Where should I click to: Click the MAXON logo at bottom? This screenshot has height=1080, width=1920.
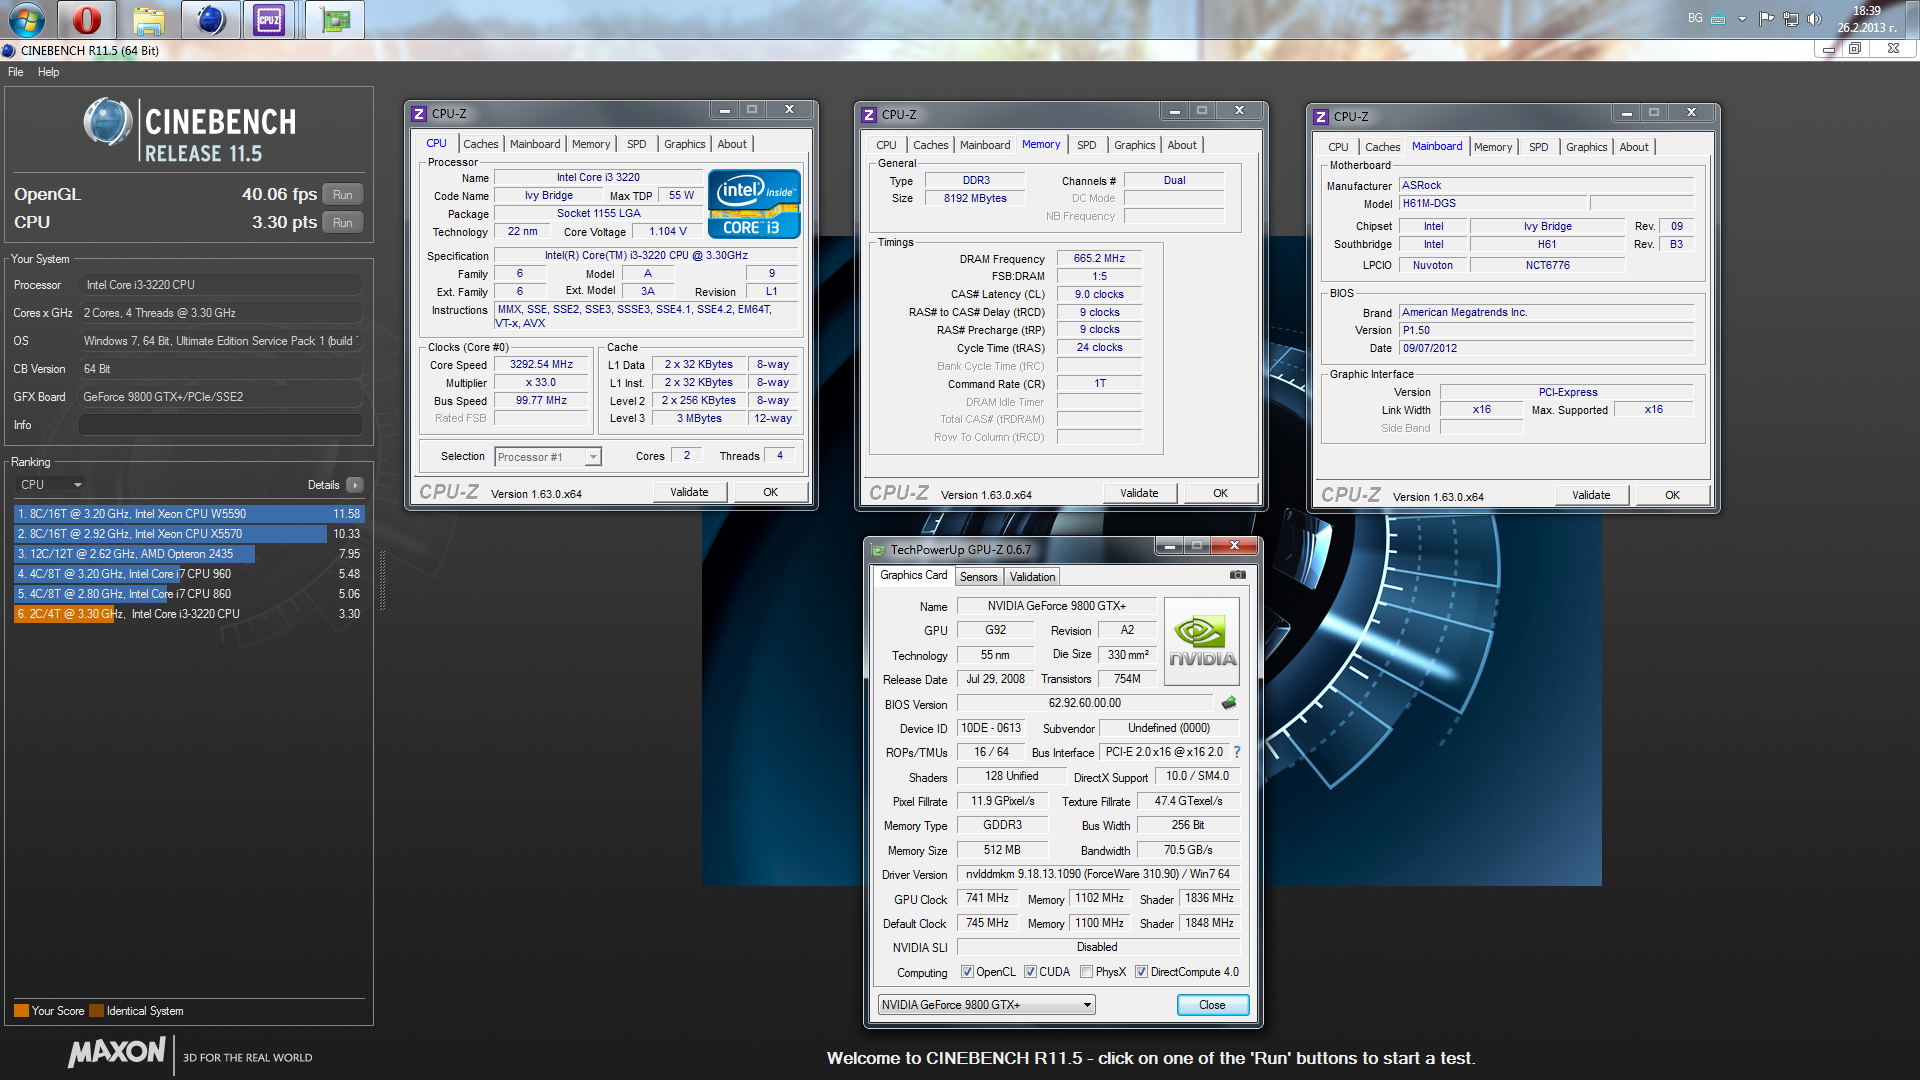(x=117, y=1052)
